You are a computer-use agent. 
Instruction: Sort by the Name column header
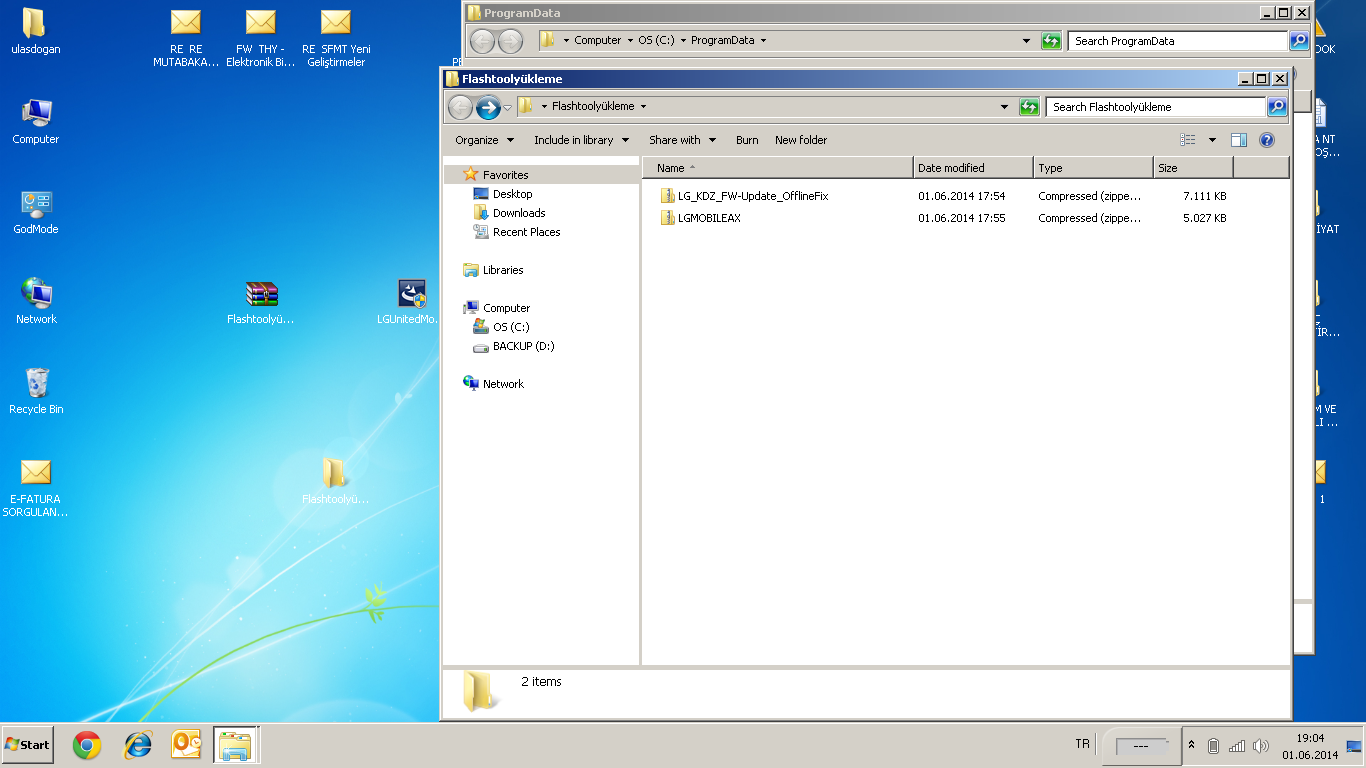[778, 168]
